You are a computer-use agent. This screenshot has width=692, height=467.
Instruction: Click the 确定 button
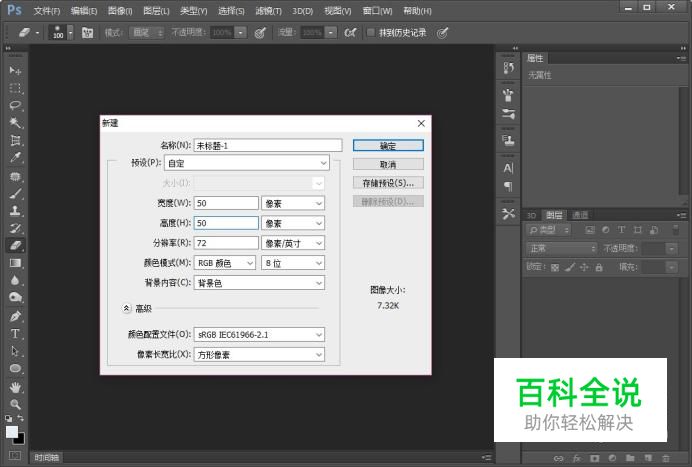point(388,146)
